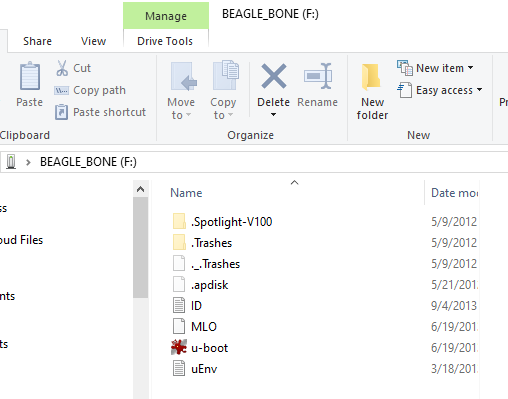508x399 pixels.
Task: Click the Cut scissors icon
Action: click(62, 68)
